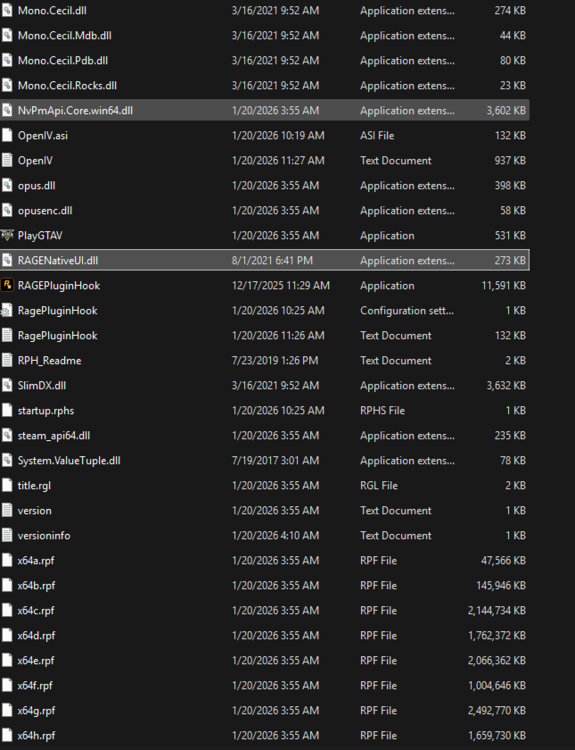Click the RGL File type cell
This screenshot has width=575, height=750.
pos(379,485)
